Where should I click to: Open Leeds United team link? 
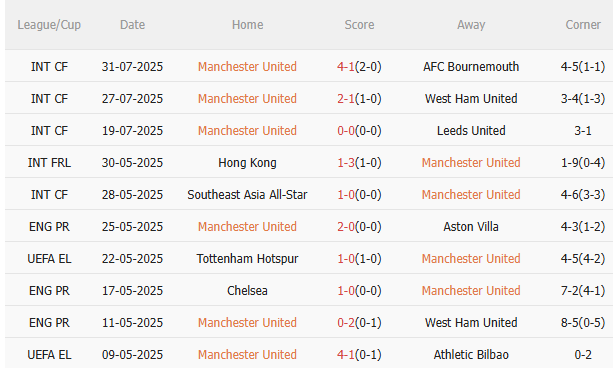pyautogui.click(x=471, y=131)
